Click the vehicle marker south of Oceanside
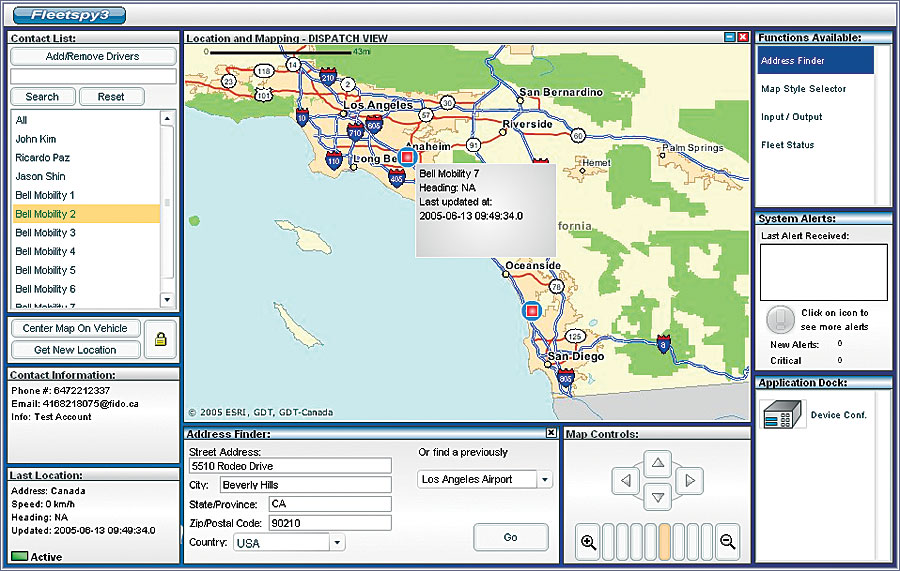 tap(532, 310)
